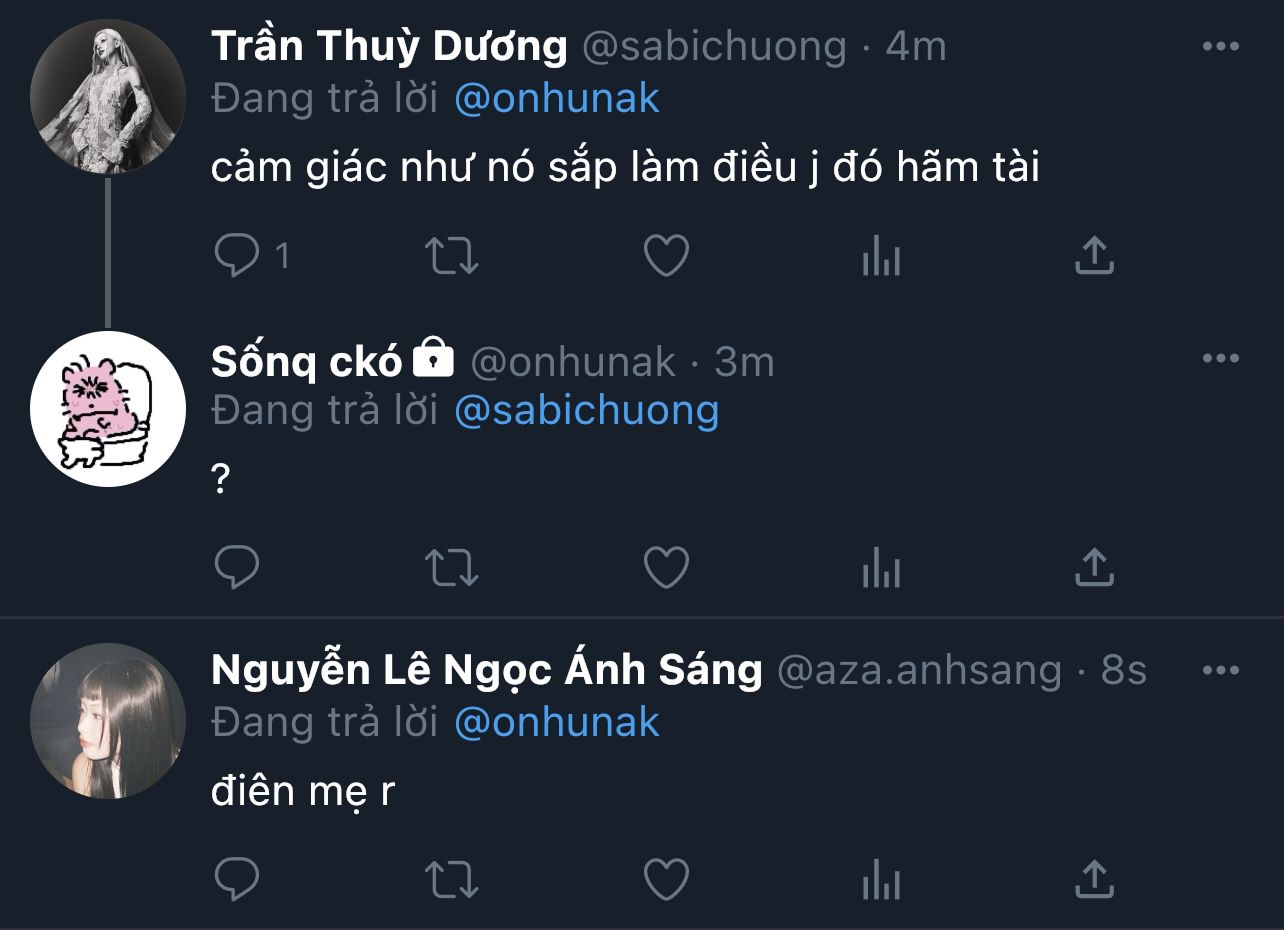The image size is (1284, 930).
Task: Open Sốnq ckó's cartoon avatar
Action: [108, 409]
